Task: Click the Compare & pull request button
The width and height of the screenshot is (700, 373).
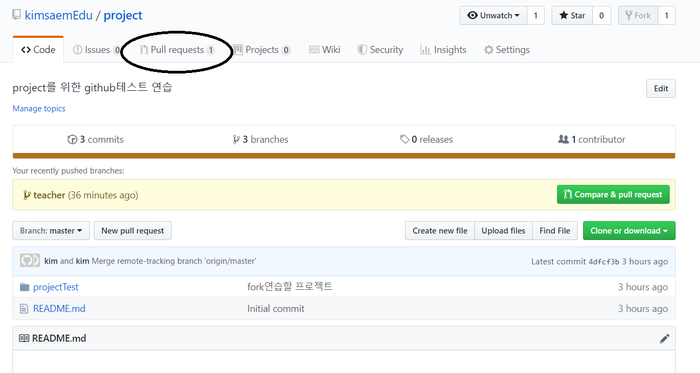Action: tap(613, 195)
